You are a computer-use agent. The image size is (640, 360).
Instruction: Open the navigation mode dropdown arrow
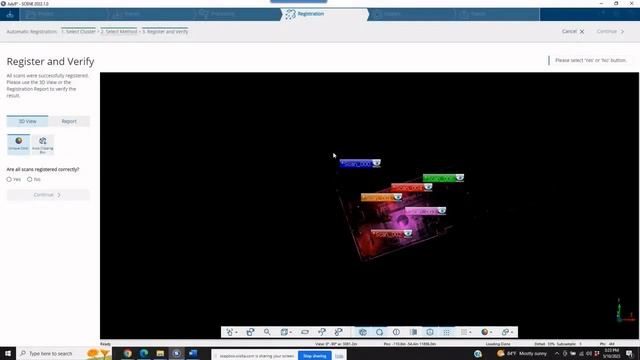236,333
